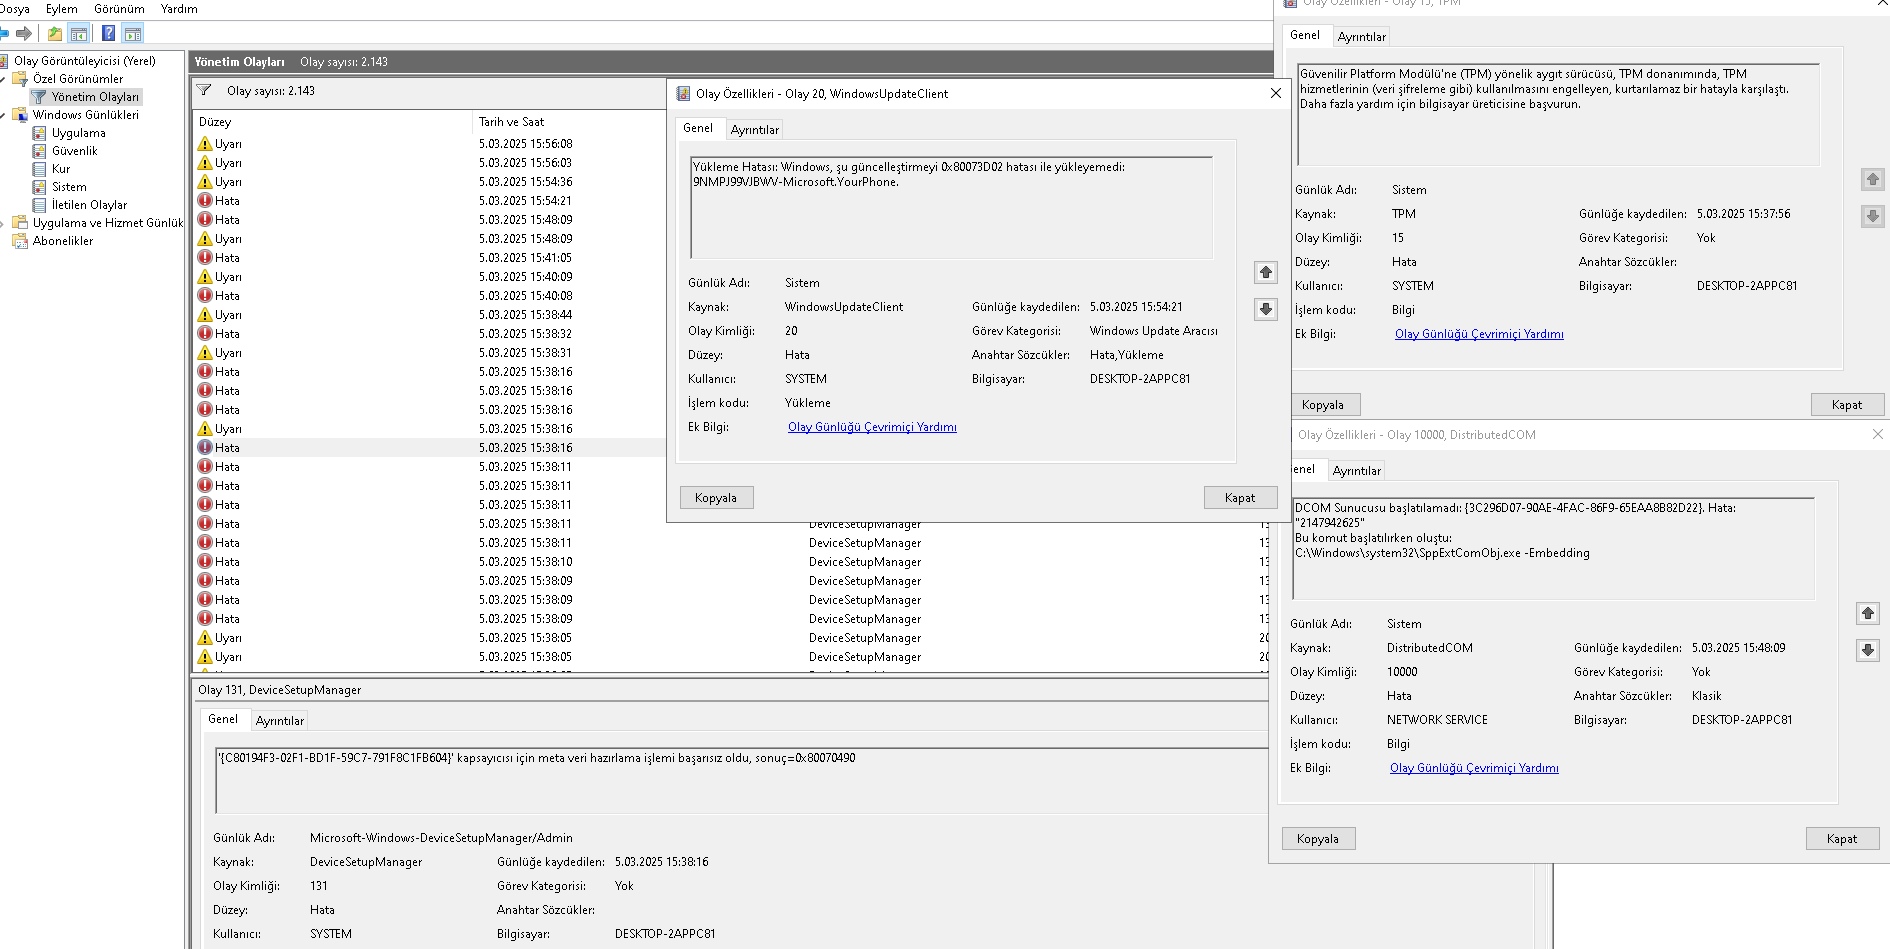Click the blue Help question mark icon
This screenshot has width=1890, height=949.
[108, 33]
